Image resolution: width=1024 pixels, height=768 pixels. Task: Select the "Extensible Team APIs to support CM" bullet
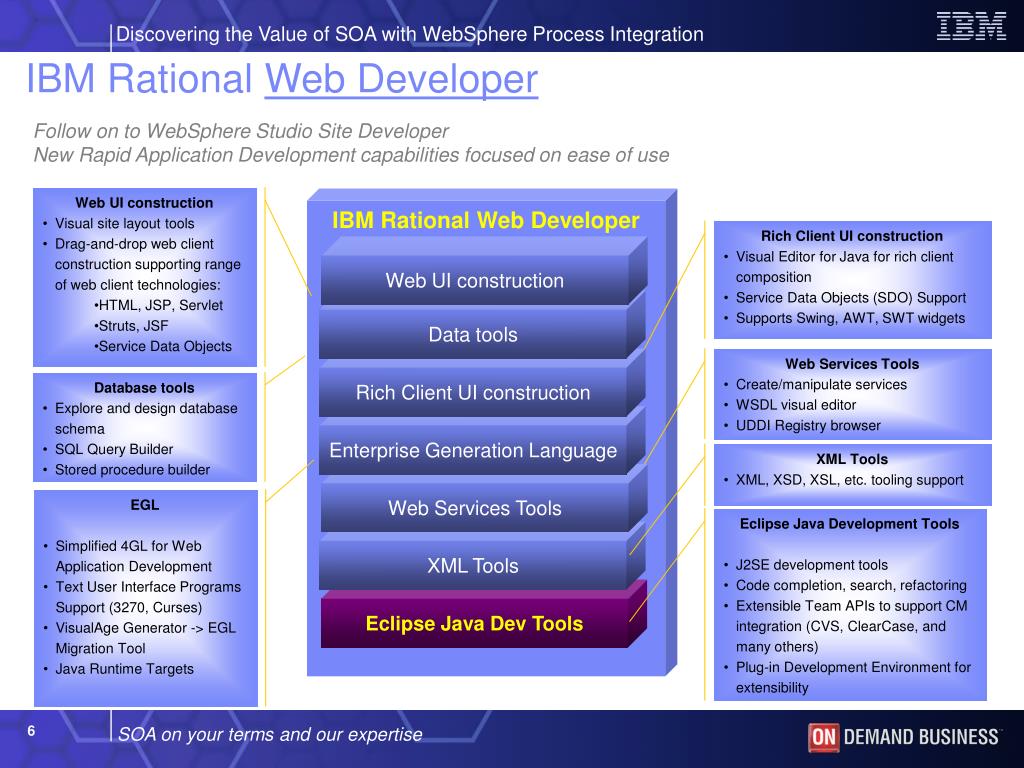point(852,626)
